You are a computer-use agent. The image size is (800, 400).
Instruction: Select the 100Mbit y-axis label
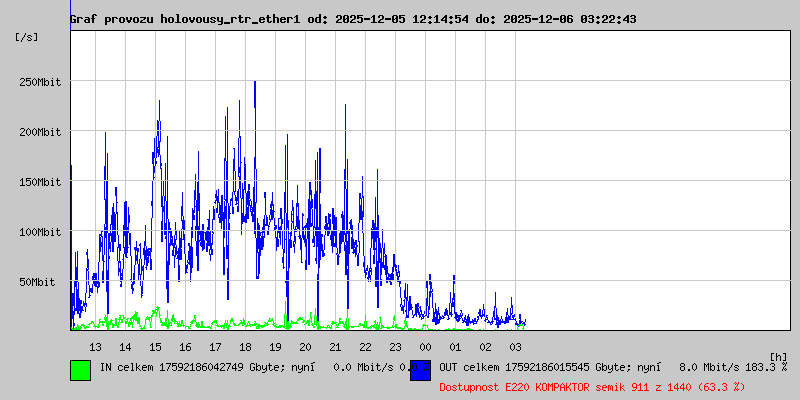point(40,232)
